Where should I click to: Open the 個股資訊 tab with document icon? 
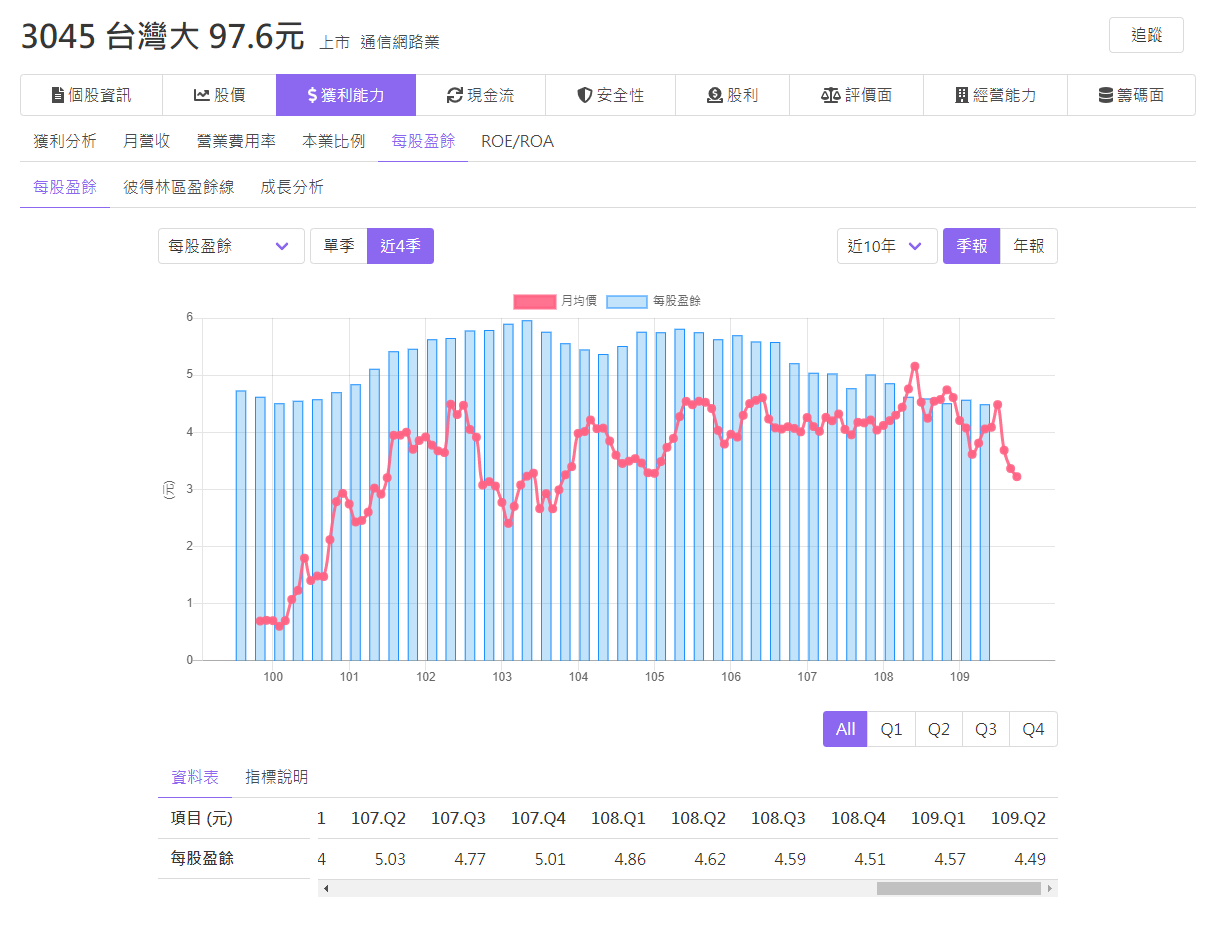point(91,95)
